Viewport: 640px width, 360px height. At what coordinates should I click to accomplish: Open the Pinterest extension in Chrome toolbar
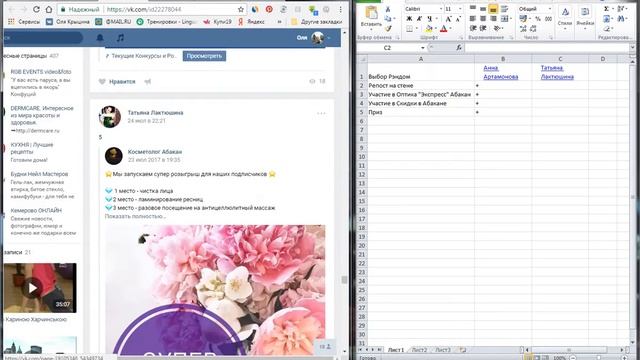pyautogui.click(x=269, y=9)
